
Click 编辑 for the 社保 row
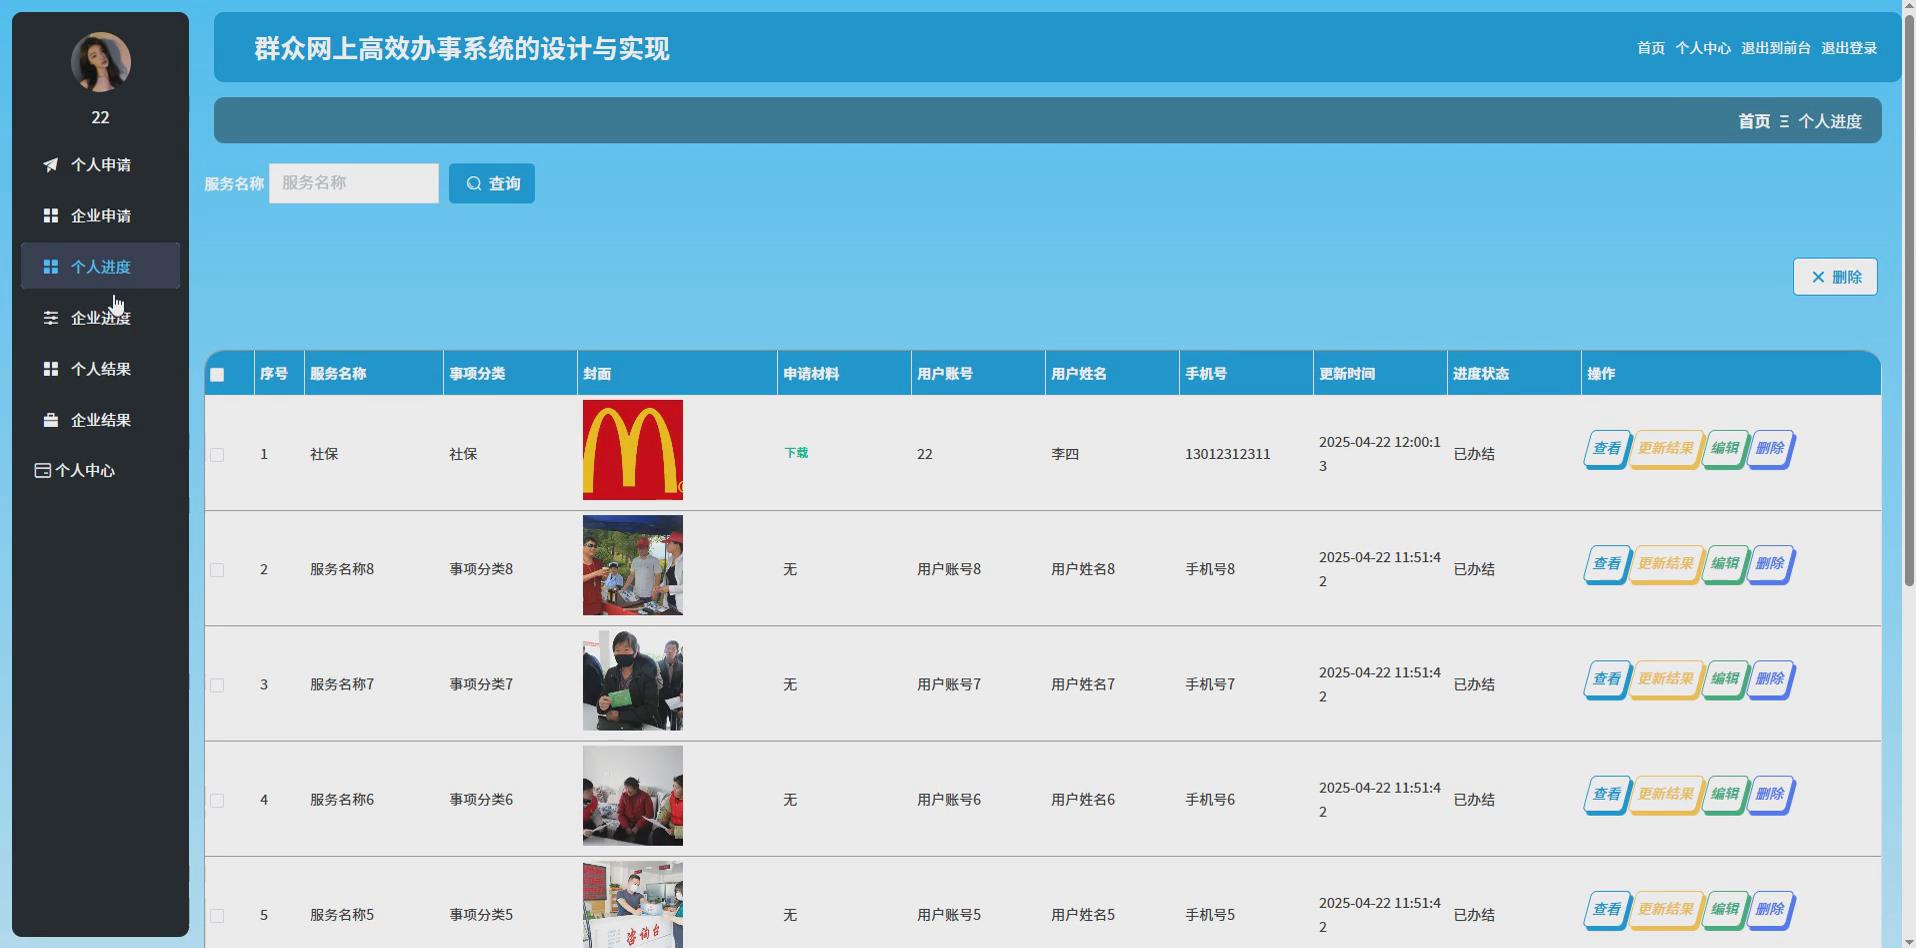pyautogui.click(x=1725, y=449)
